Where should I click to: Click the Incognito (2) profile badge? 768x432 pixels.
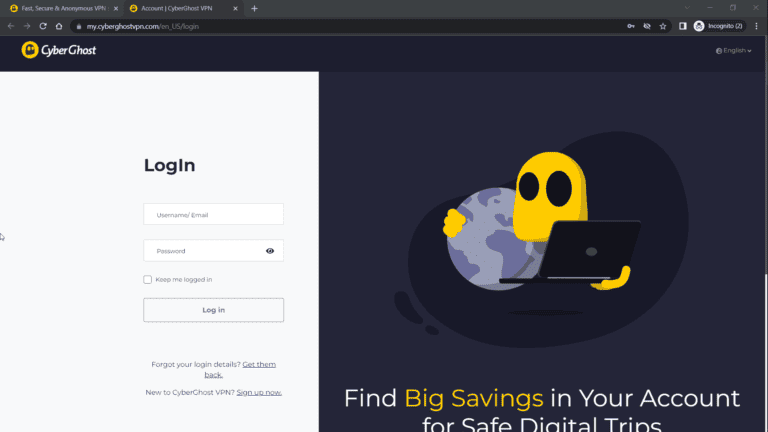click(x=719, y=26)
